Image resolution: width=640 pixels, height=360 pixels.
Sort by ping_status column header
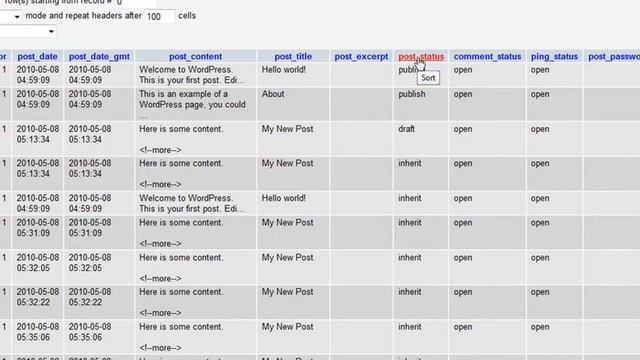click(x=554, y=56)
